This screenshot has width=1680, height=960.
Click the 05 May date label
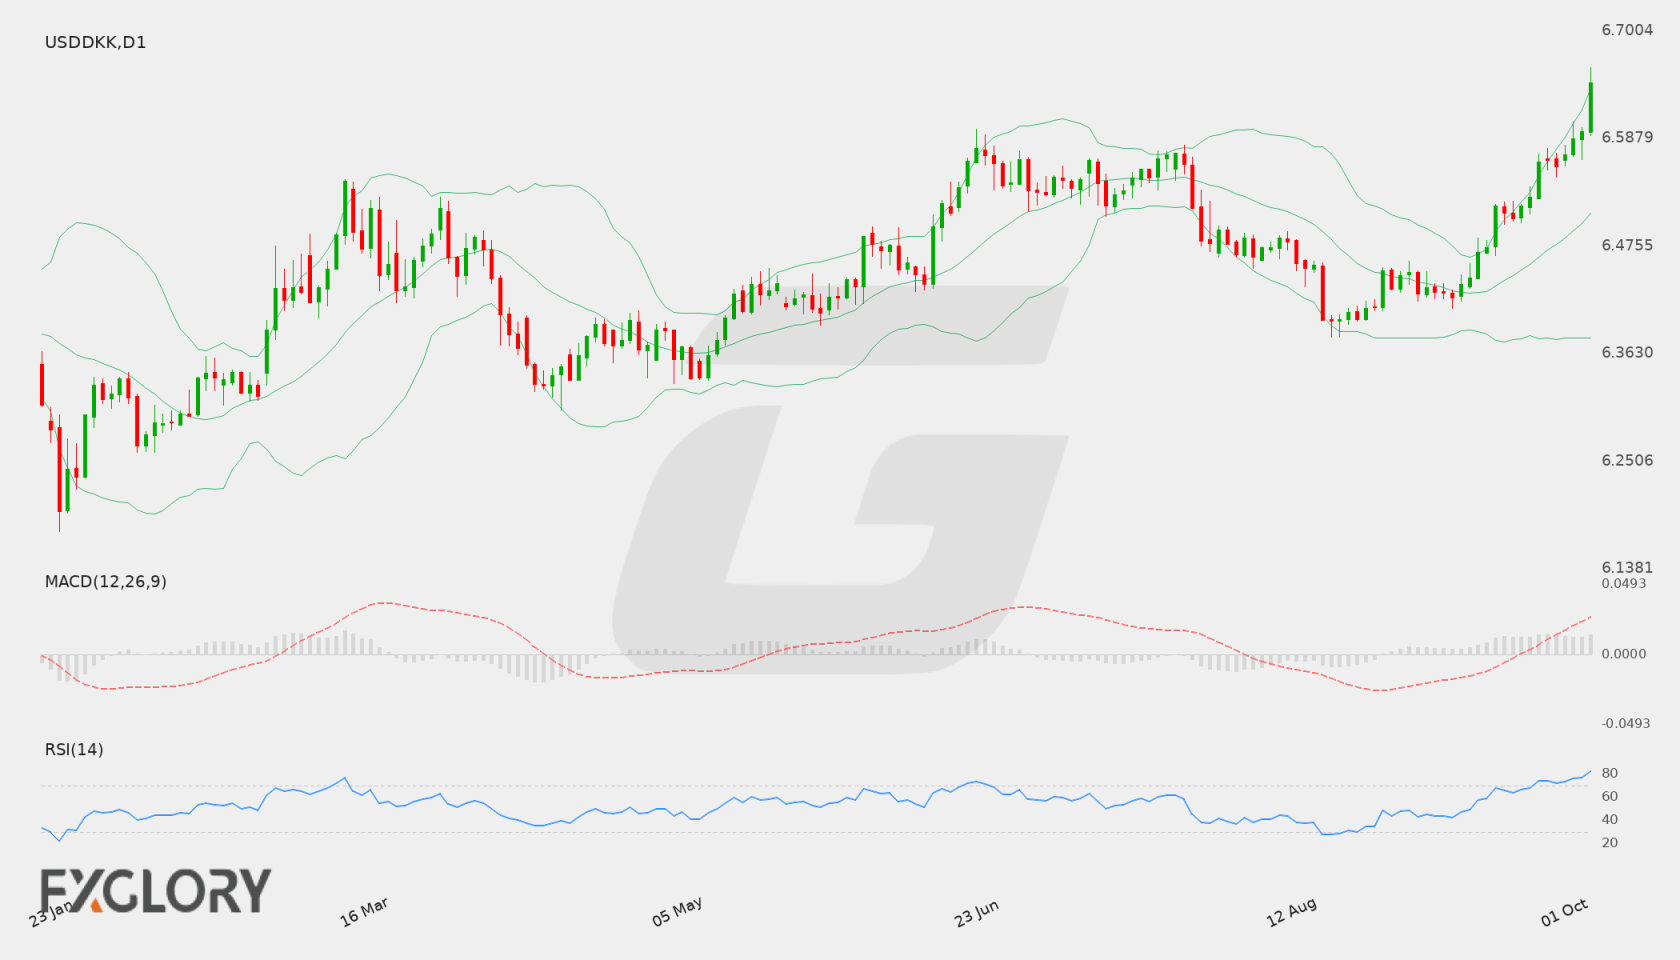point(677,912)
